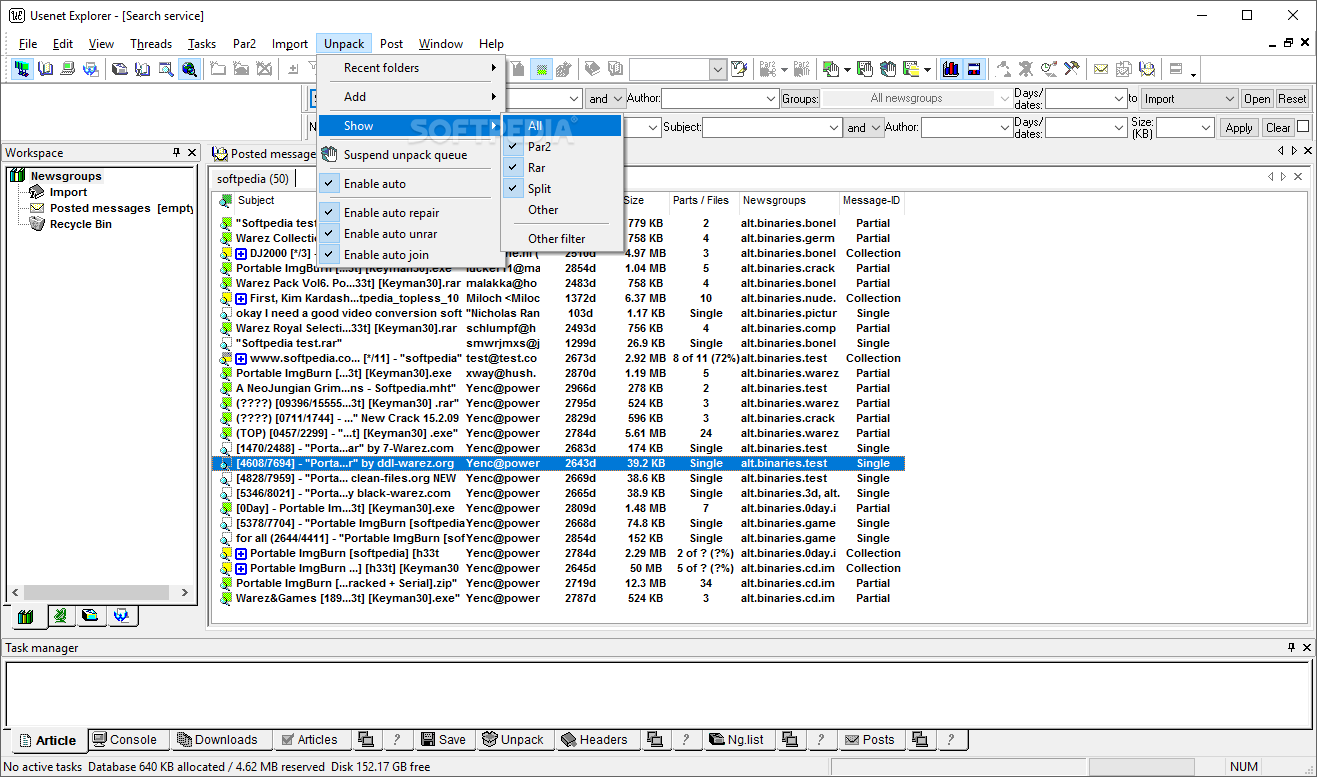Viewport: 1317px width, 777px height.
Task: Open the Recent folders submenu
Action: click(x=411, y=68)
